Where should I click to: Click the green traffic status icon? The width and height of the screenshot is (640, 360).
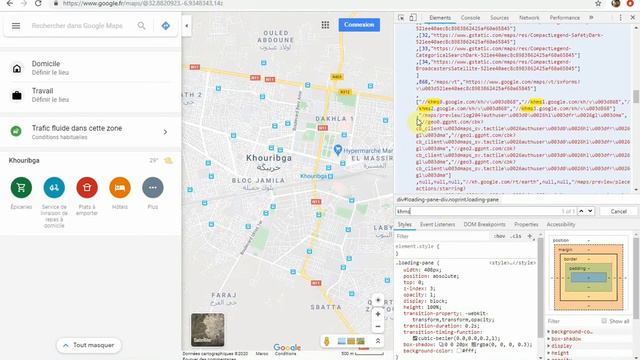pyautogui.click(x=16, y=131)
